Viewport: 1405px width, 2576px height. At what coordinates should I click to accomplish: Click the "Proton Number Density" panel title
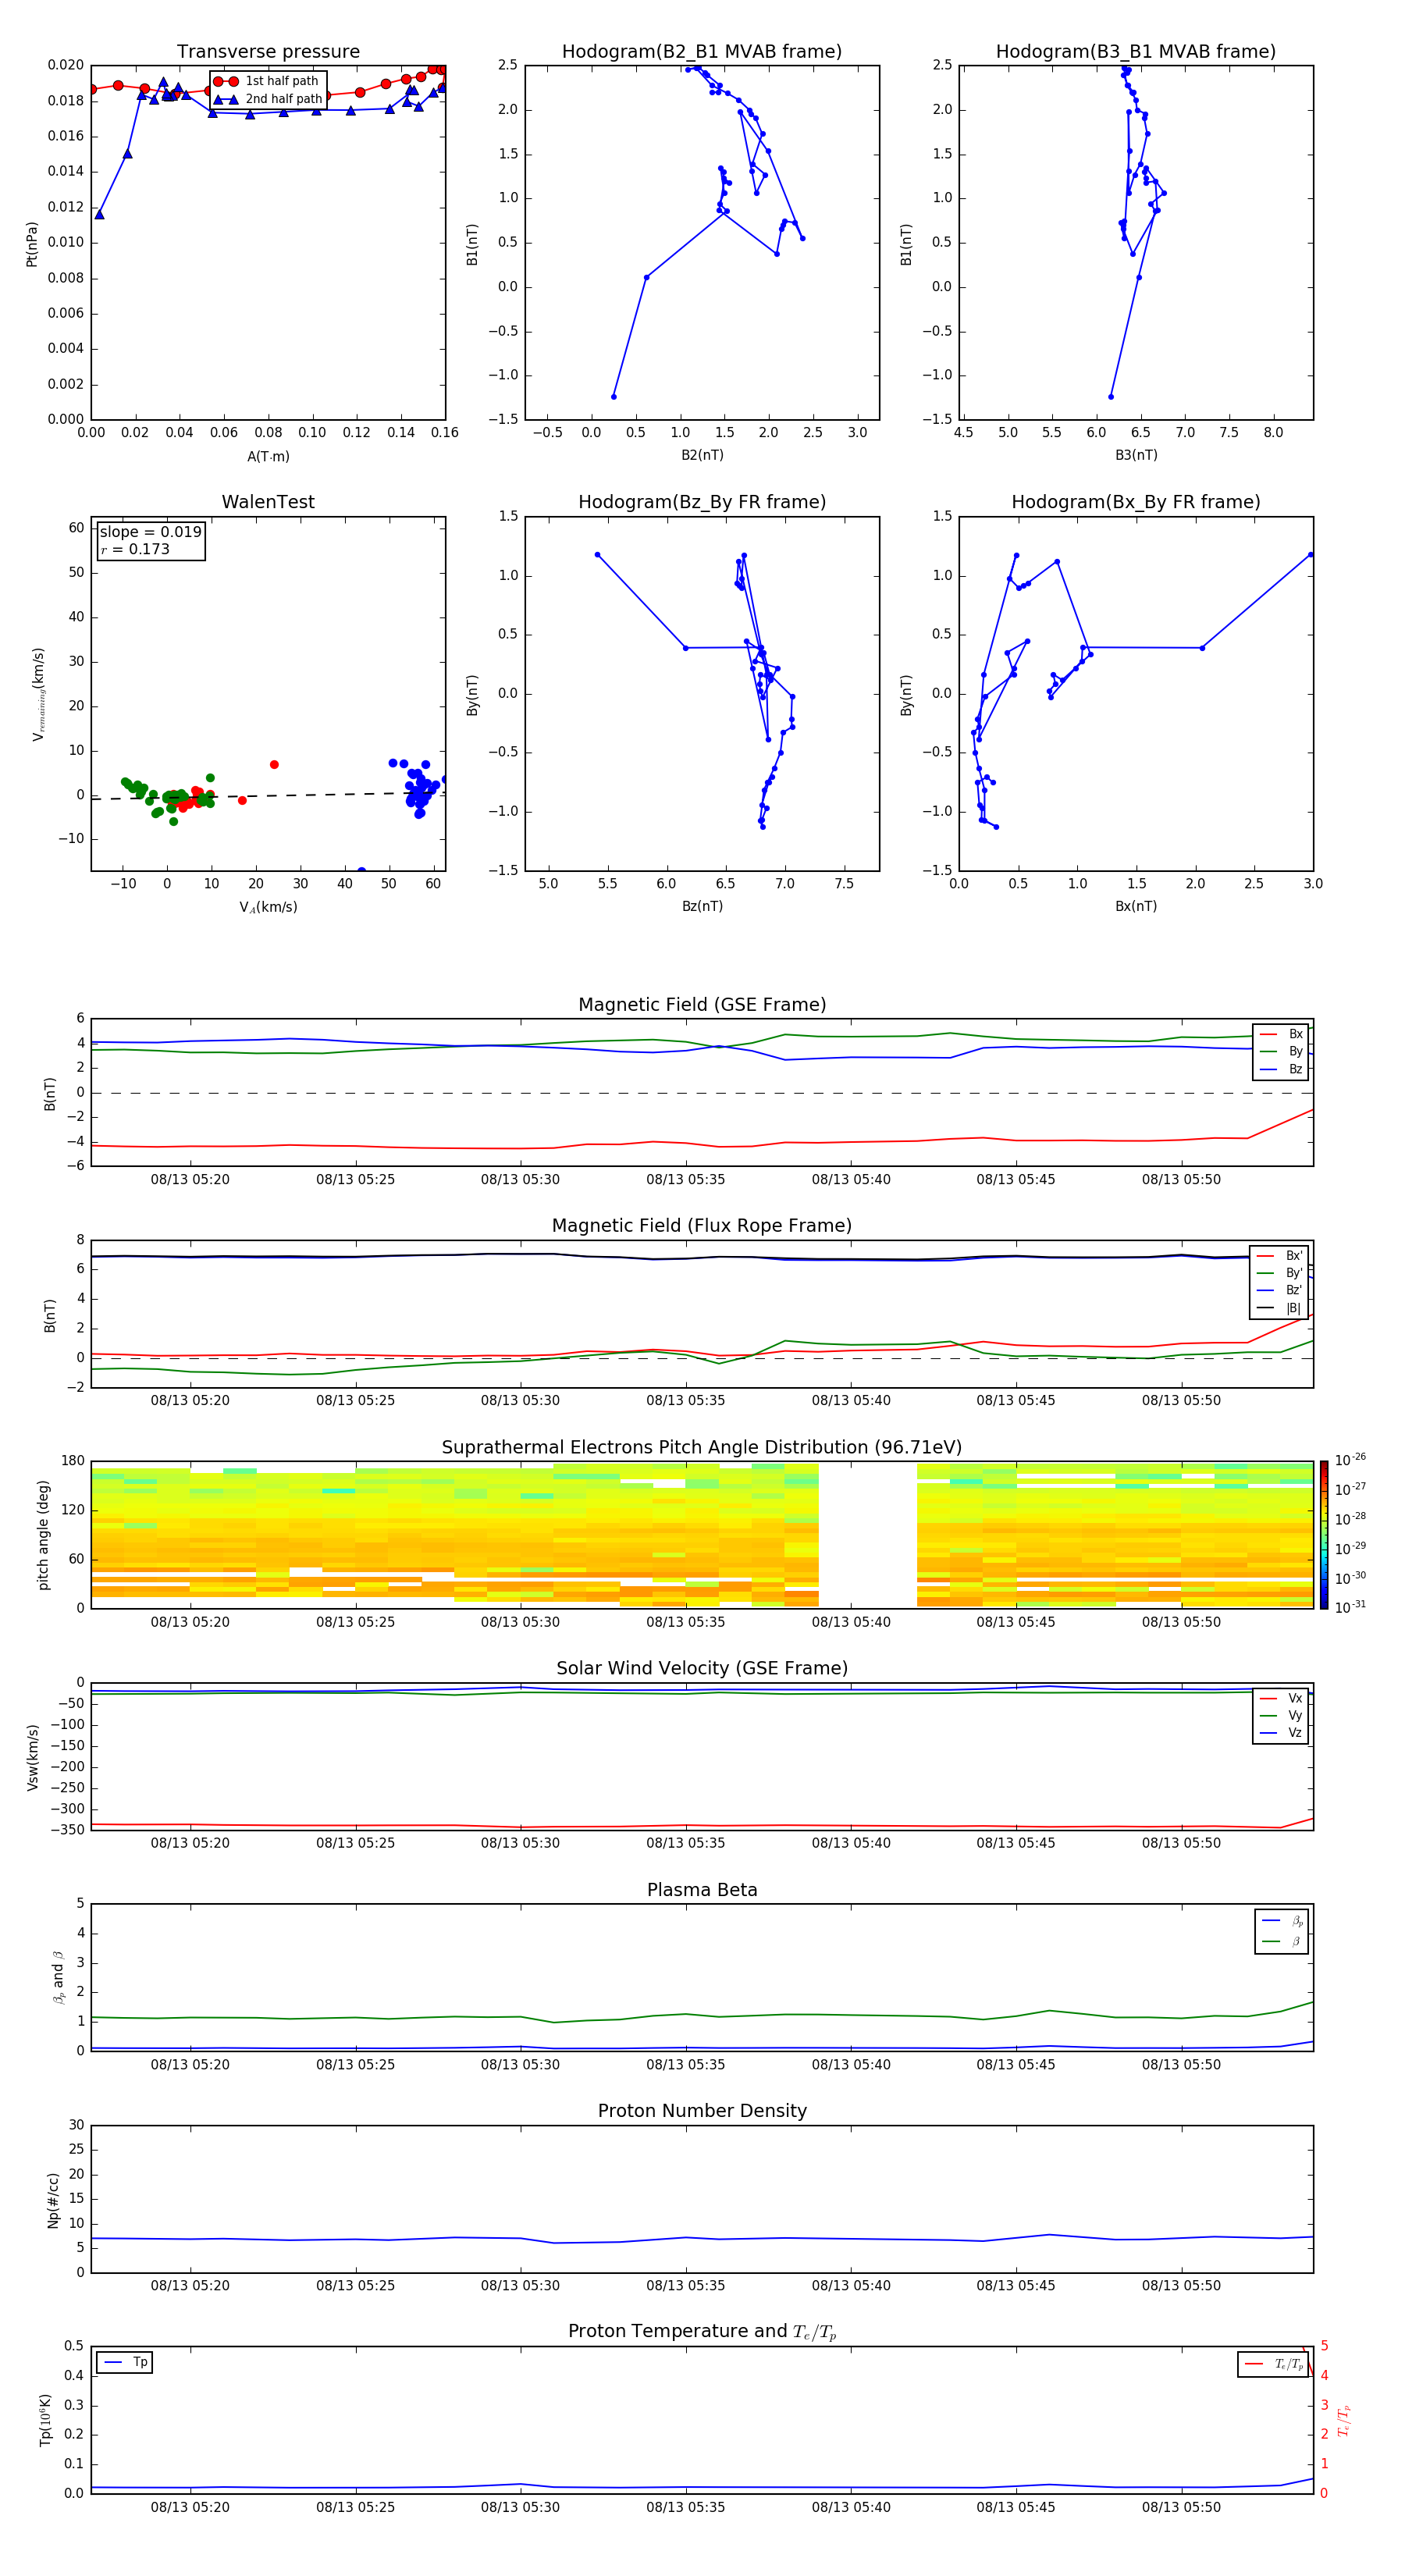[x=702, y=2111]
